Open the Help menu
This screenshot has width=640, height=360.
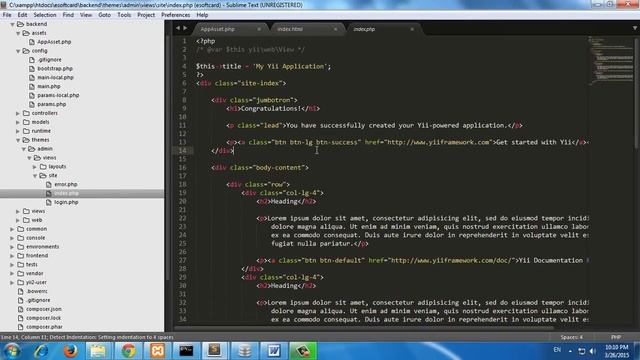(202, 15)
